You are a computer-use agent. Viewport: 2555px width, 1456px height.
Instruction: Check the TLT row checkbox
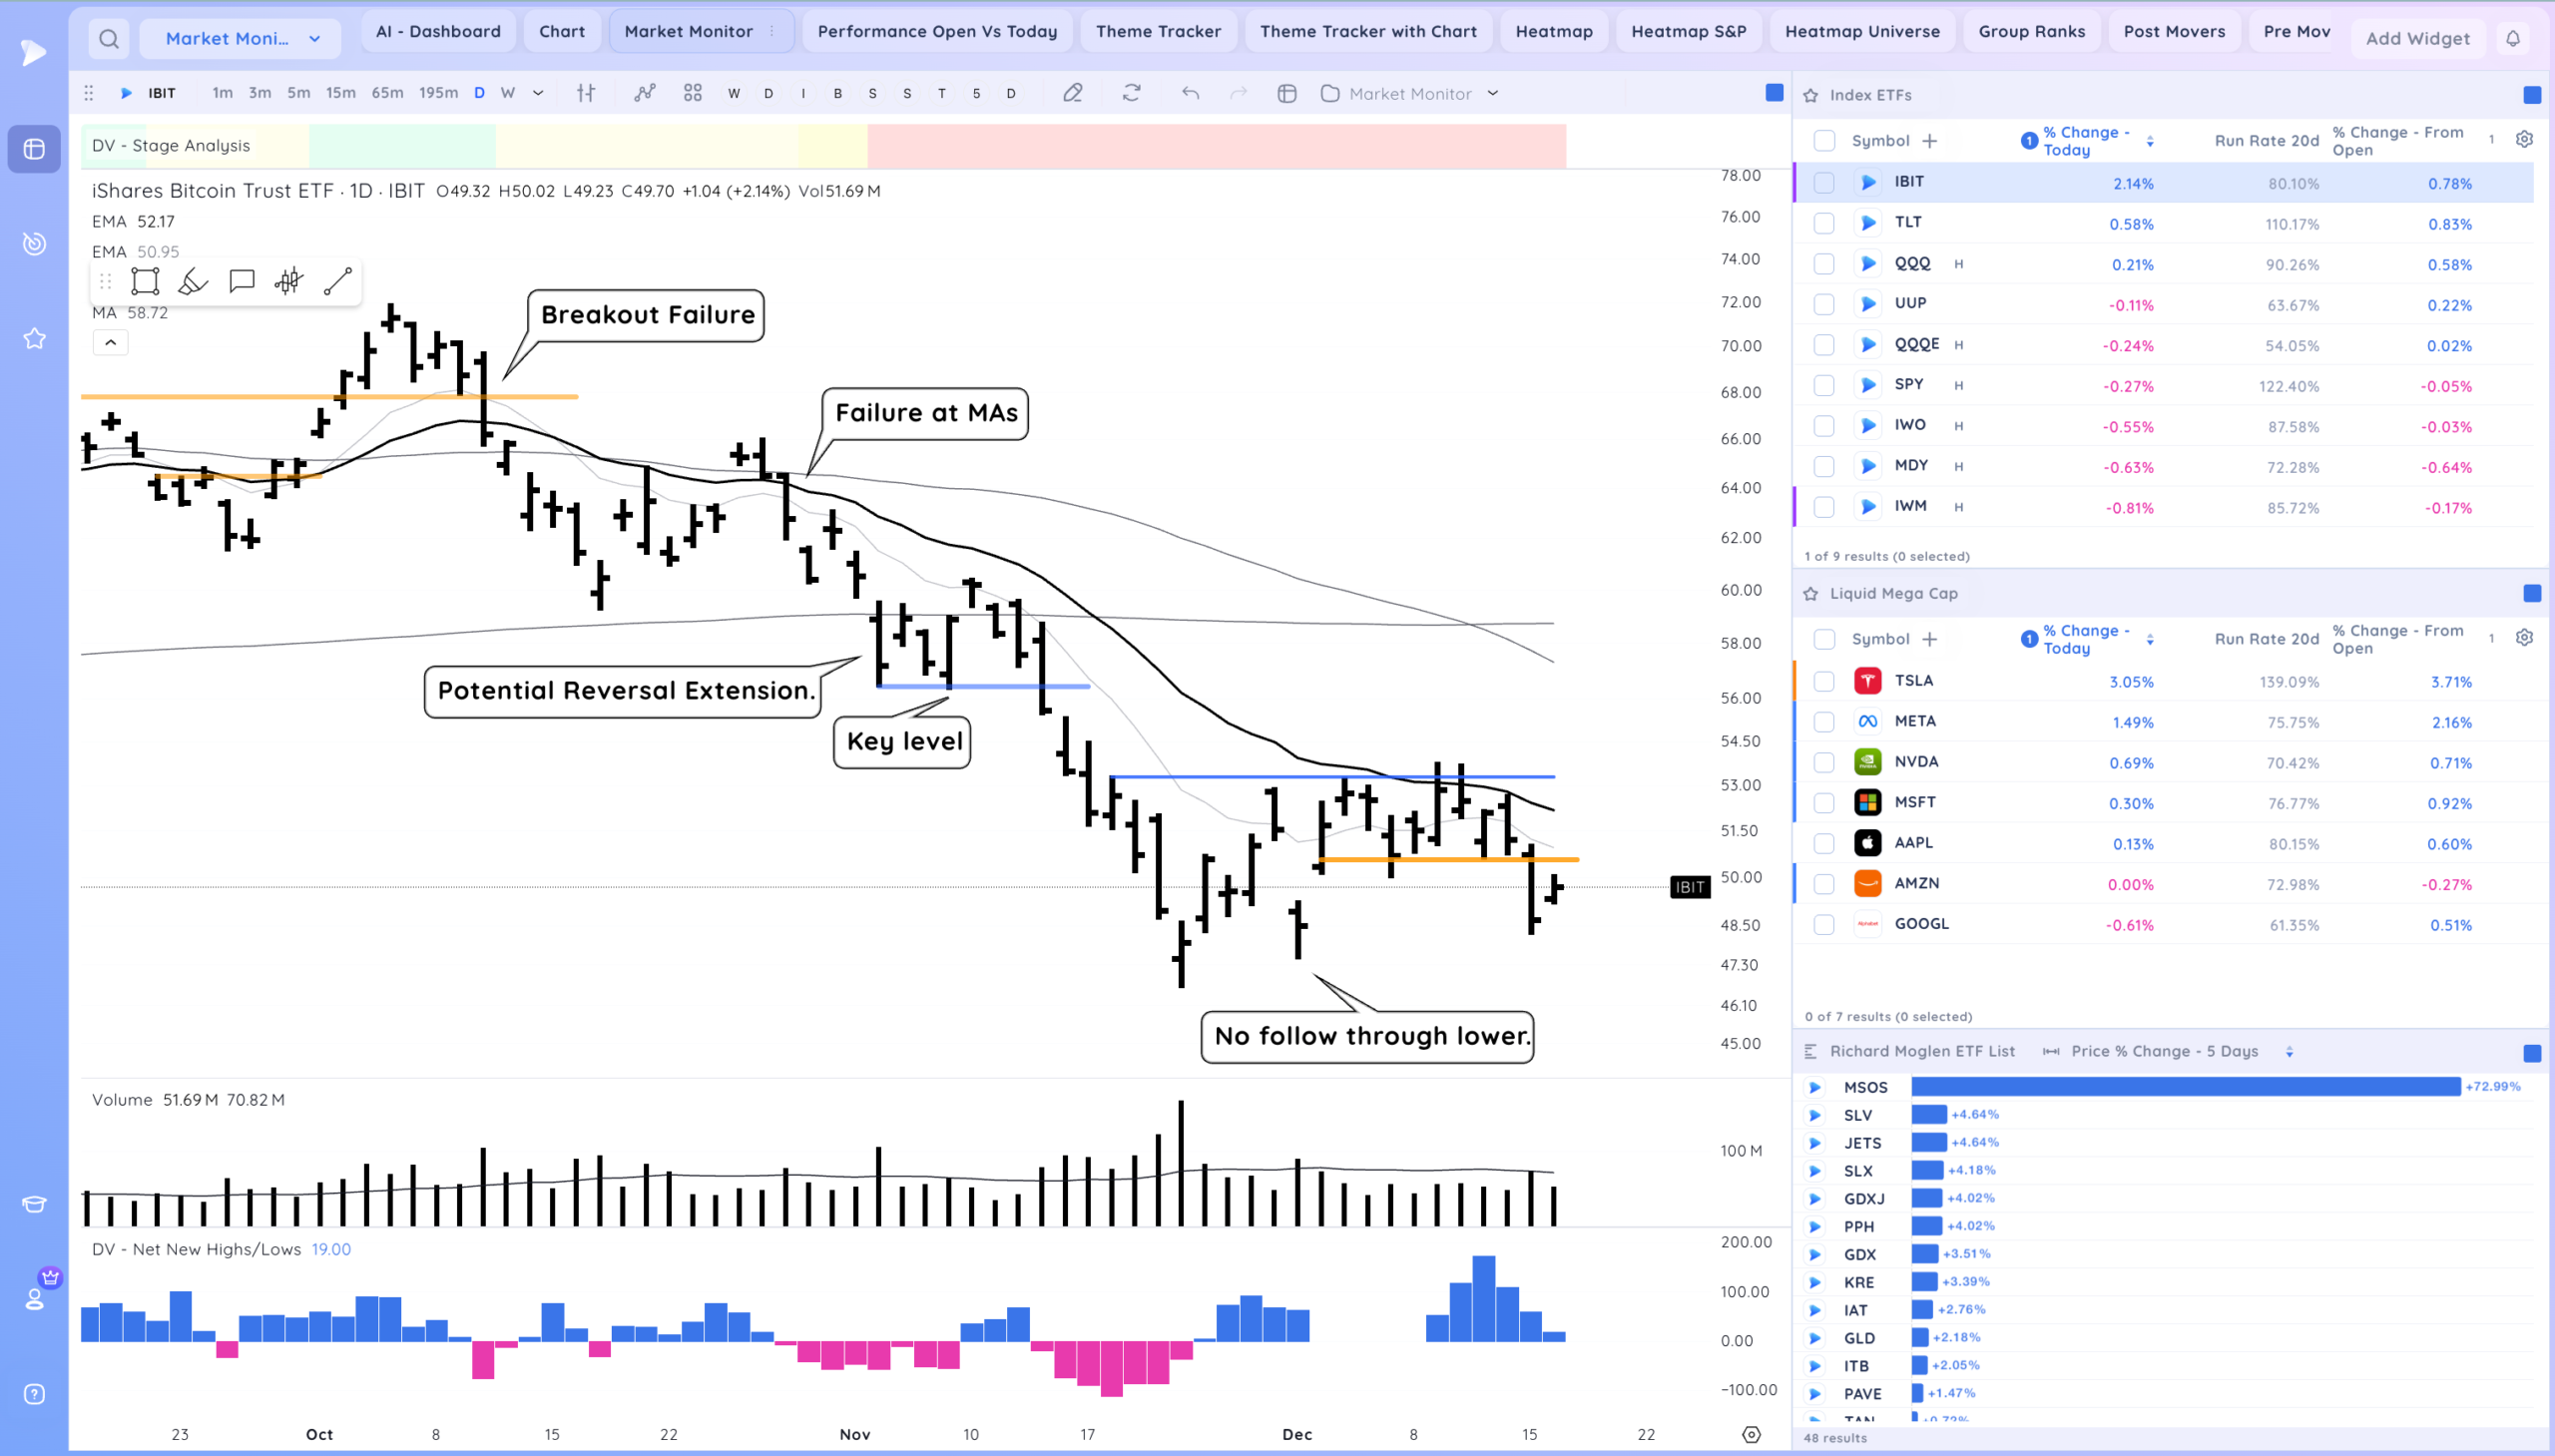[1824, 223]
